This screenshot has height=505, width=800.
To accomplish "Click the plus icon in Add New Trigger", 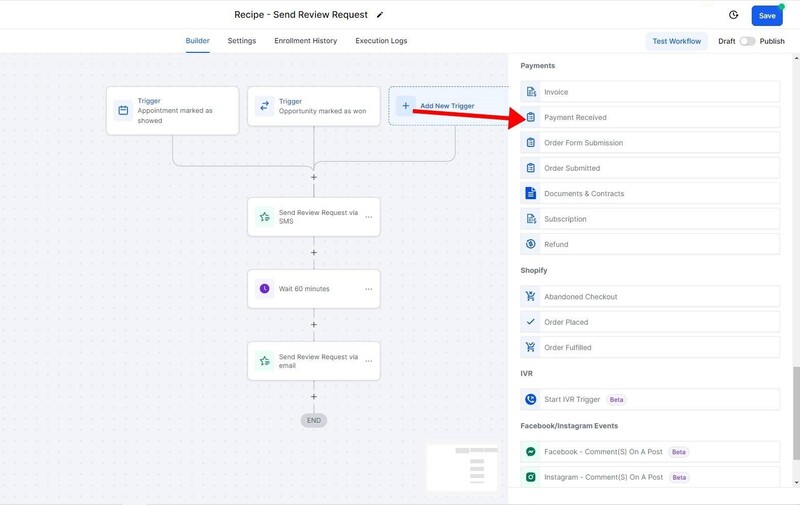I will pyautogui.click(x=406, y=106).
